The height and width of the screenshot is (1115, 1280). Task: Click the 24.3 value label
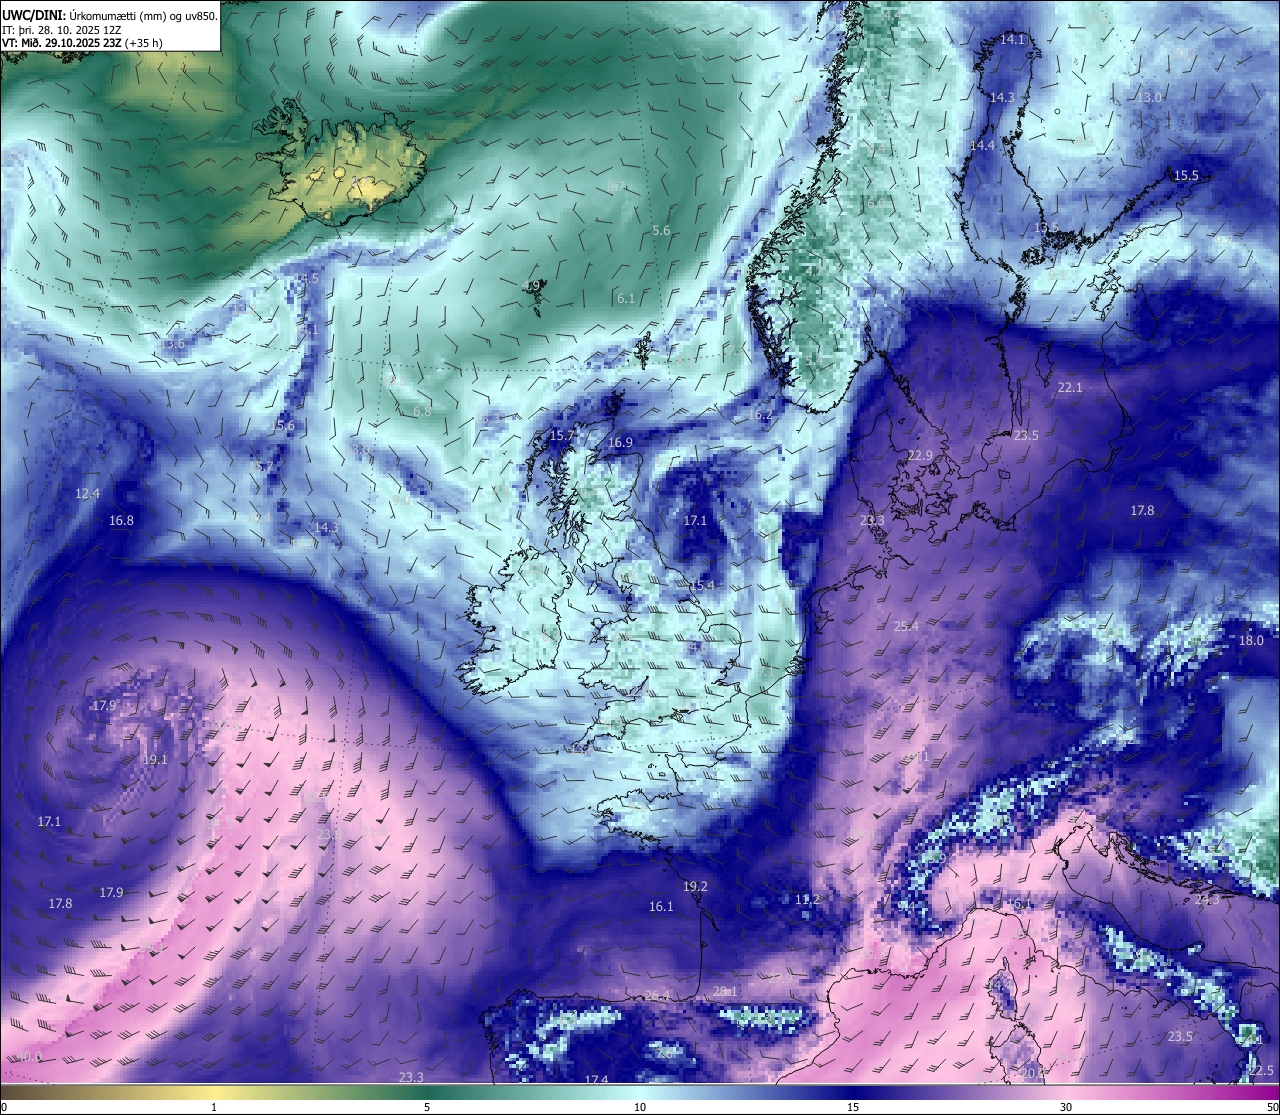pyautogui.click(x=1208, y=899)
